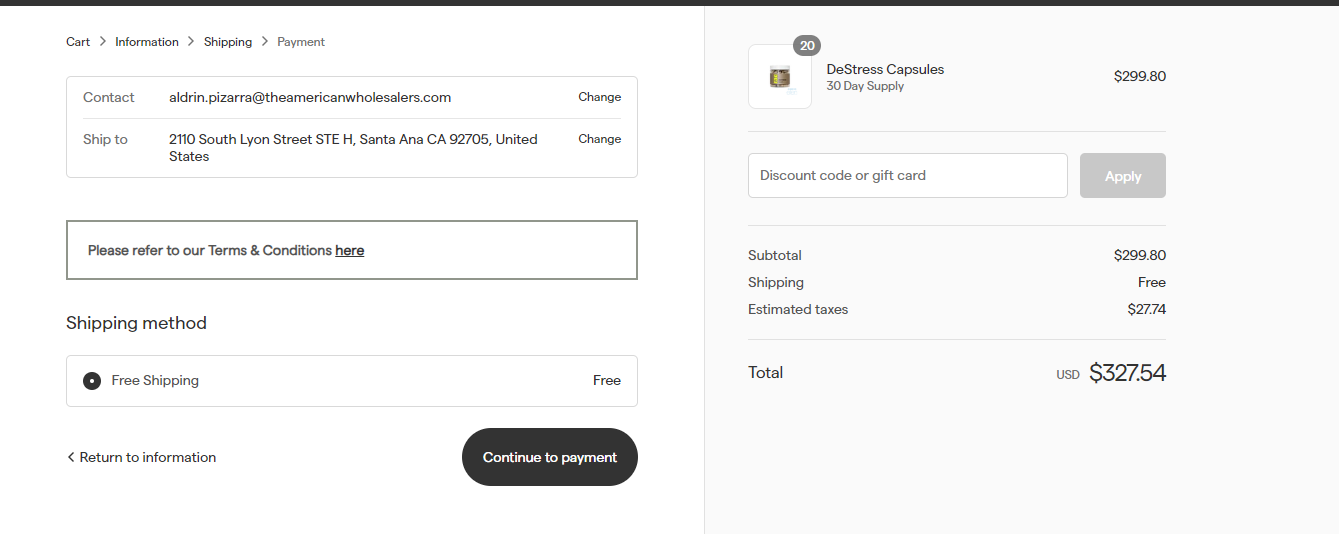Open the Terms & Conditions here link

[350, 251]
